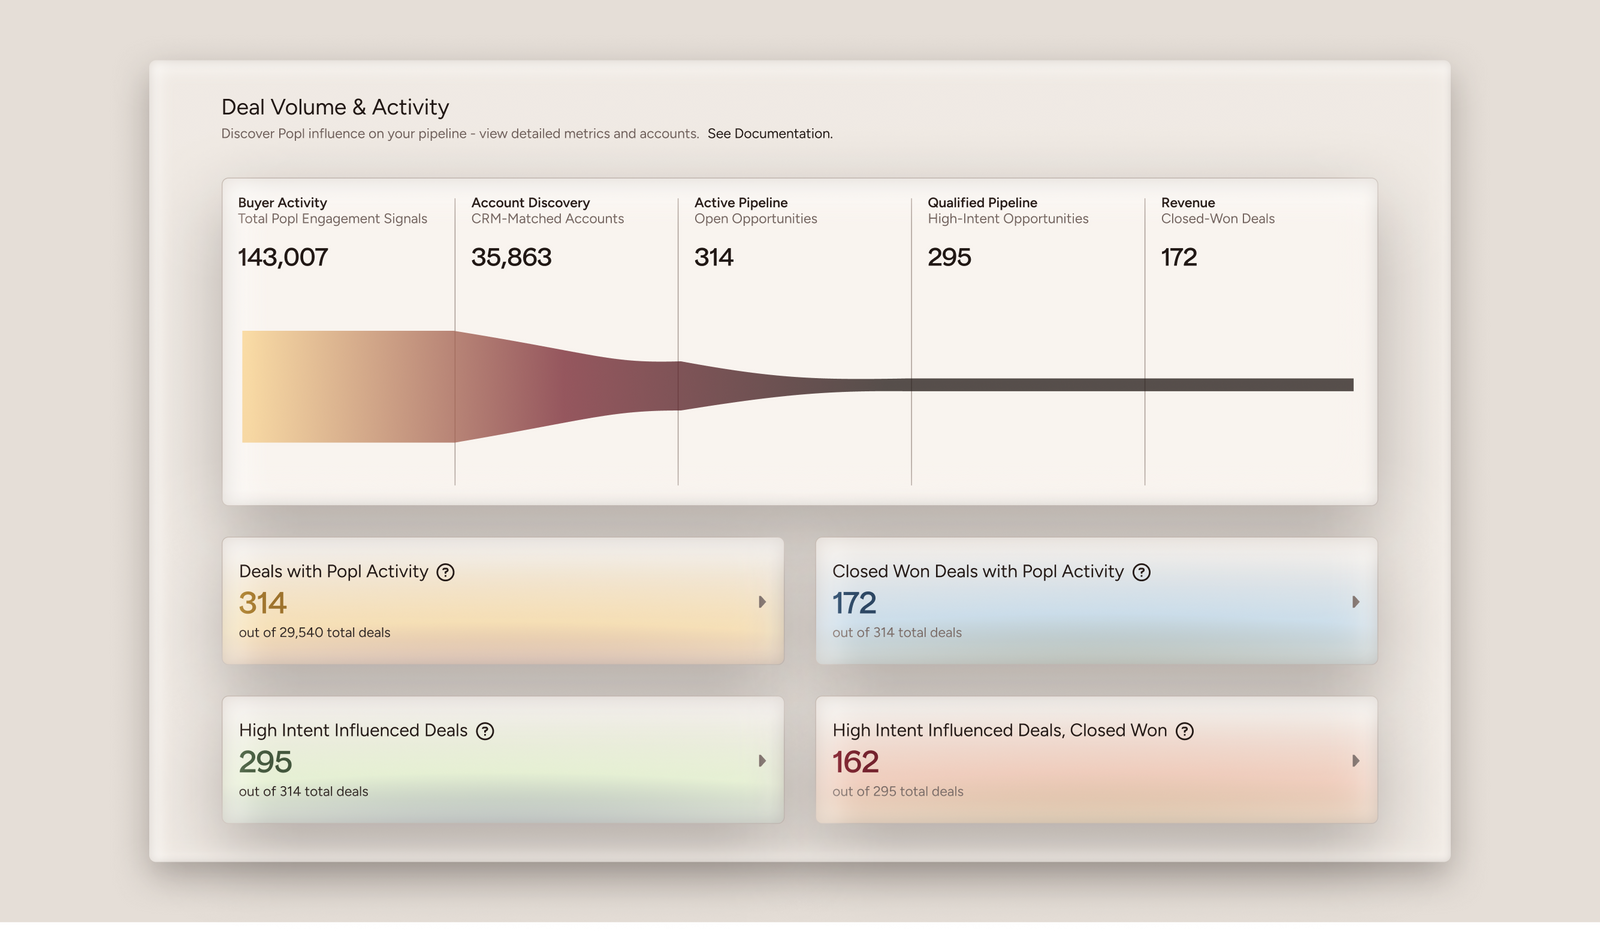Select the Revenue stage heading
The image size is (1600, 939).
(x=1188, y=202)
